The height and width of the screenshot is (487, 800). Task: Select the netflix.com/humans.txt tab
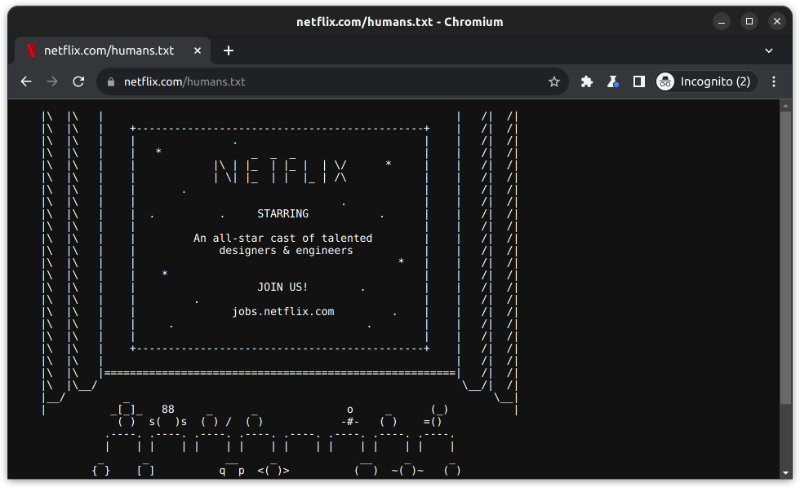(108, 50)
